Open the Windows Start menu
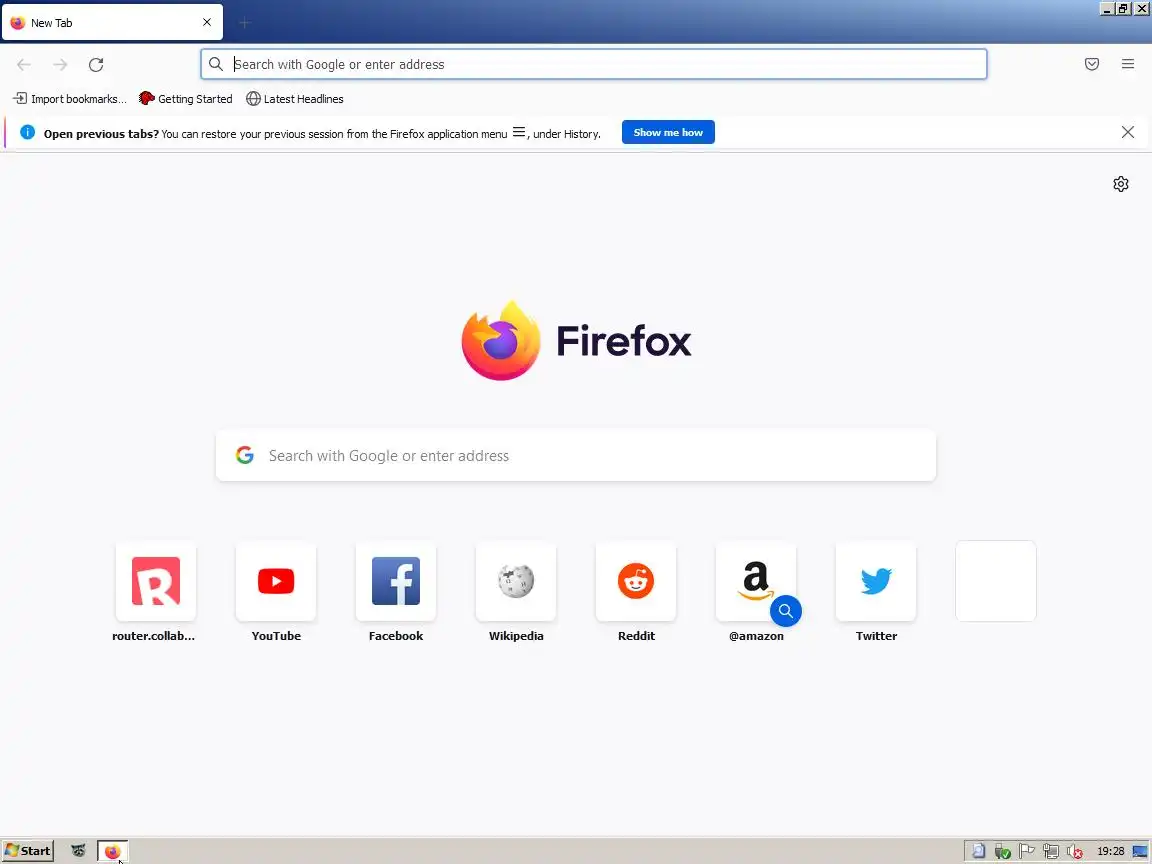The width and height of the screenshot is (1152, 864). click(28, 851)
